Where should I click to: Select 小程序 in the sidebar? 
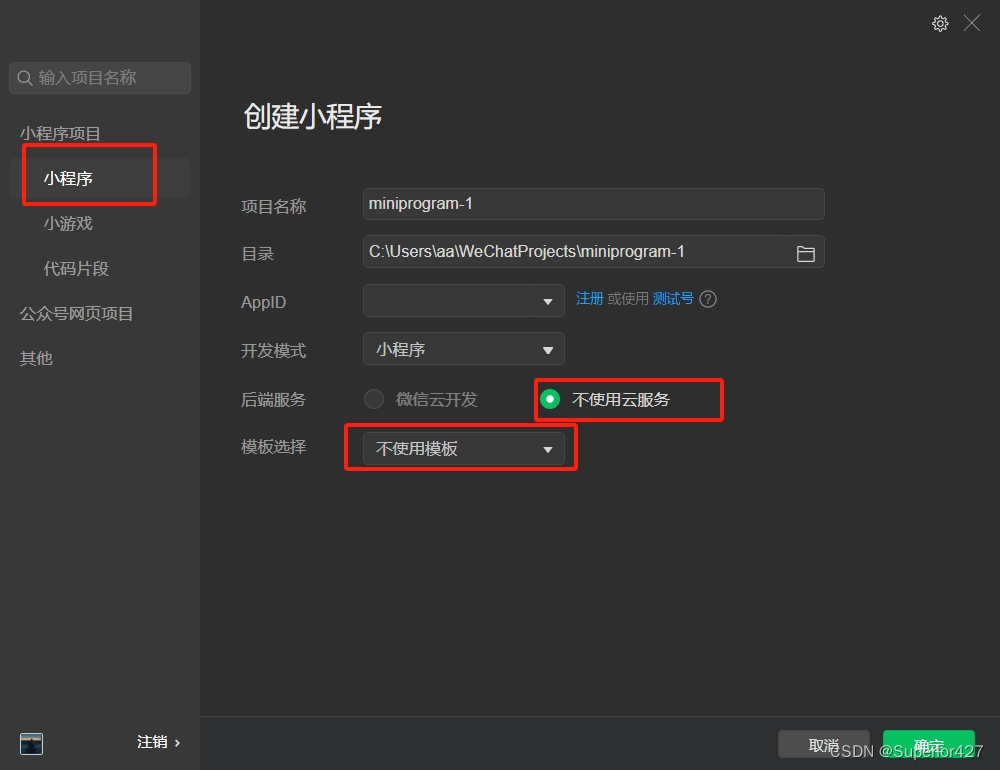coord(100,178)
